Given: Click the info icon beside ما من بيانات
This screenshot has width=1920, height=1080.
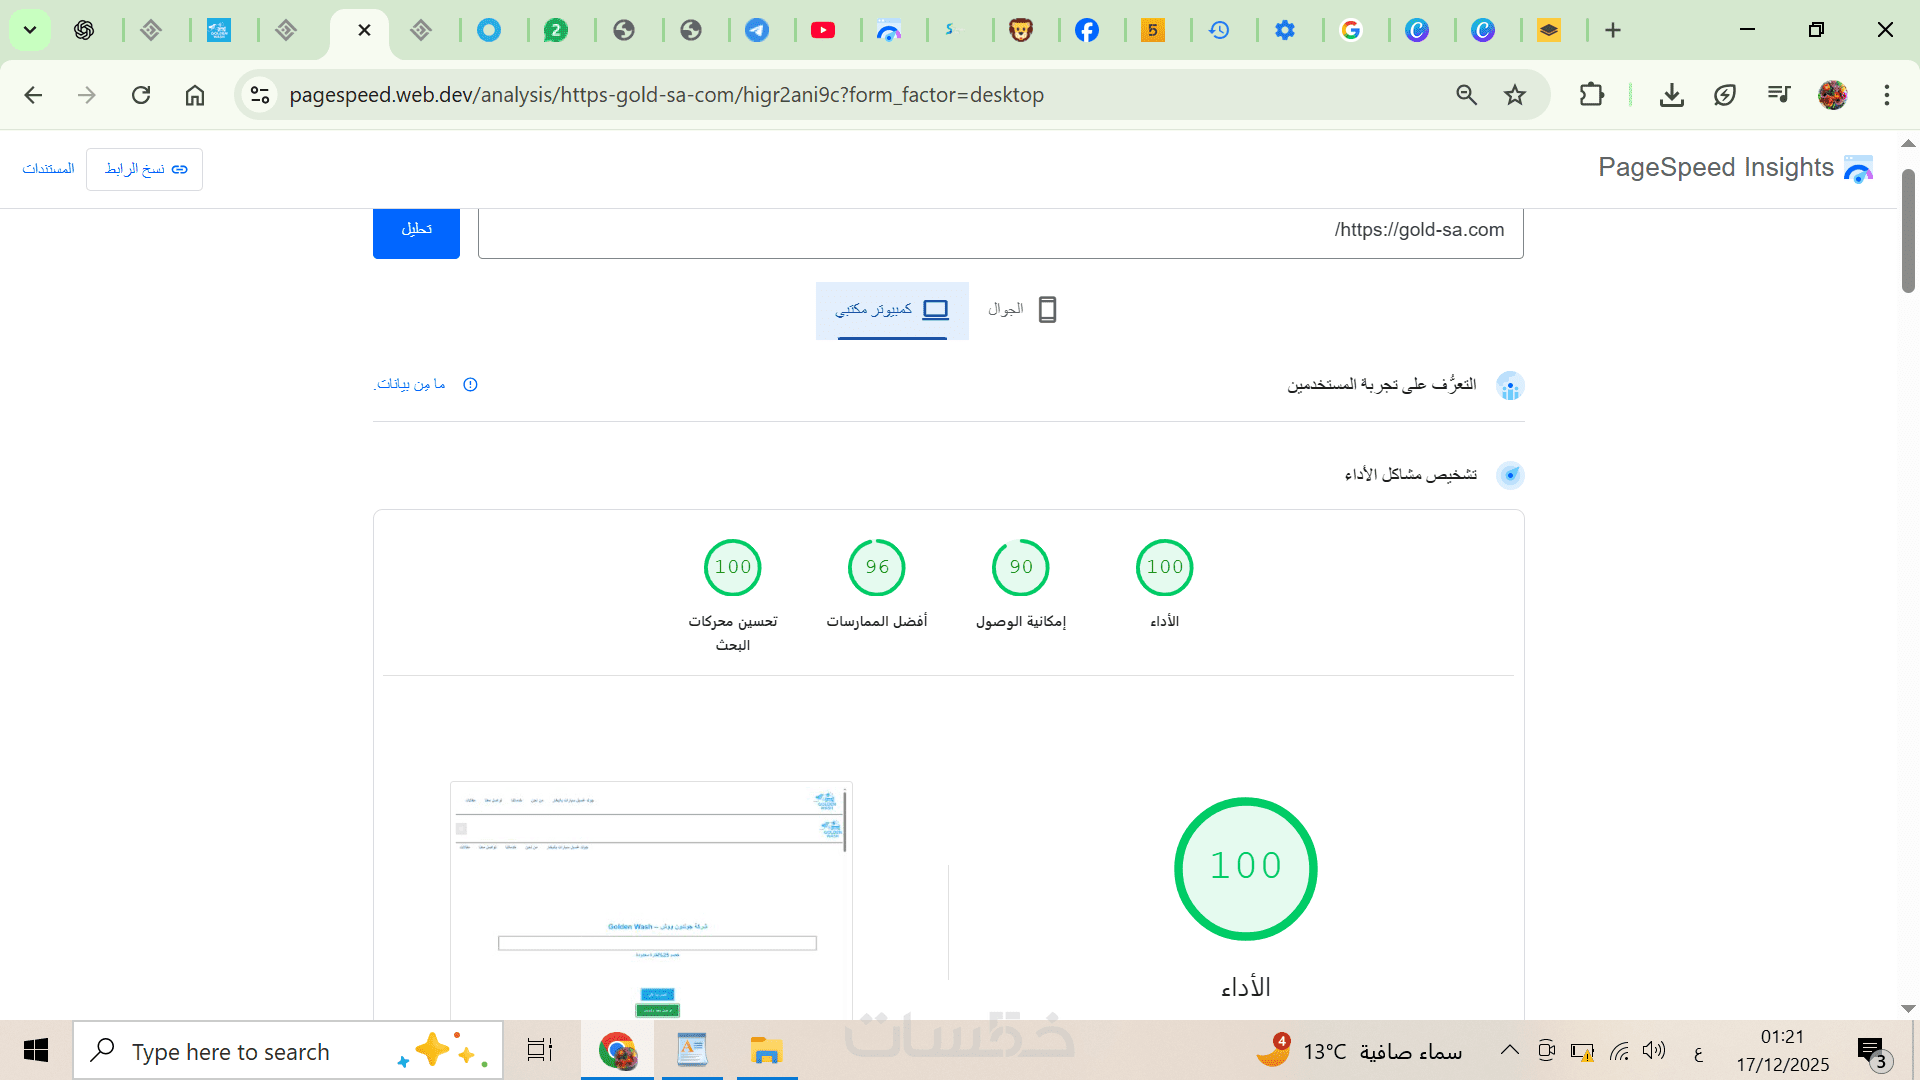Looking at the screenshot, I should click(x=470, y=385).
